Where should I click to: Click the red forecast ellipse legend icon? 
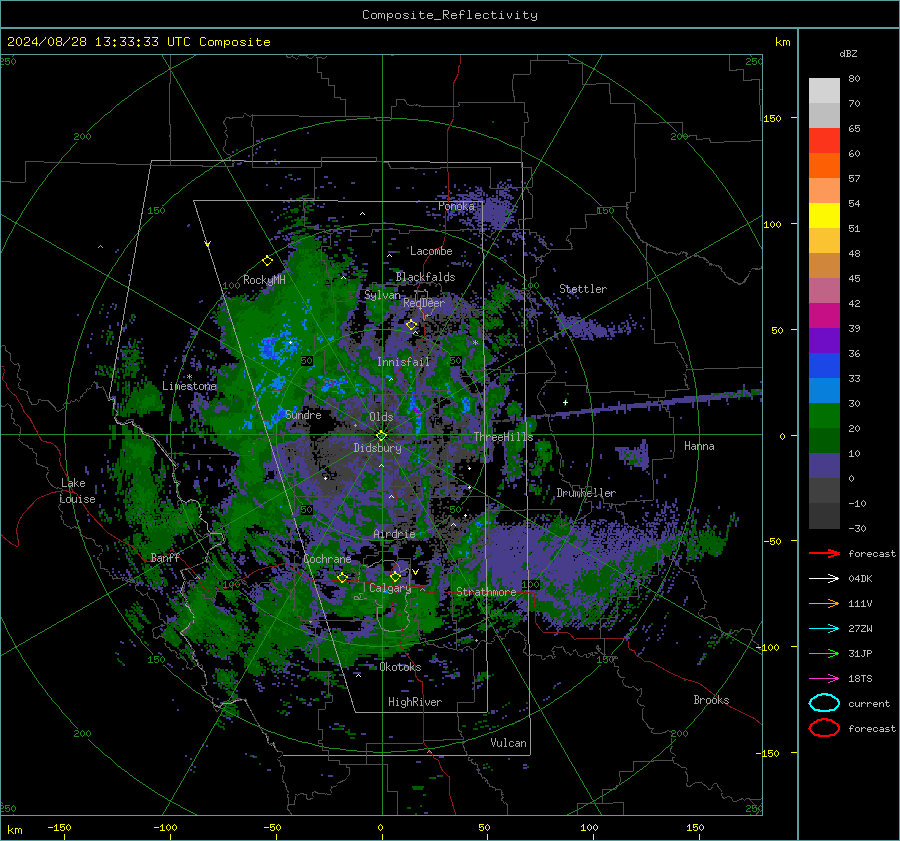click(824, 728)
